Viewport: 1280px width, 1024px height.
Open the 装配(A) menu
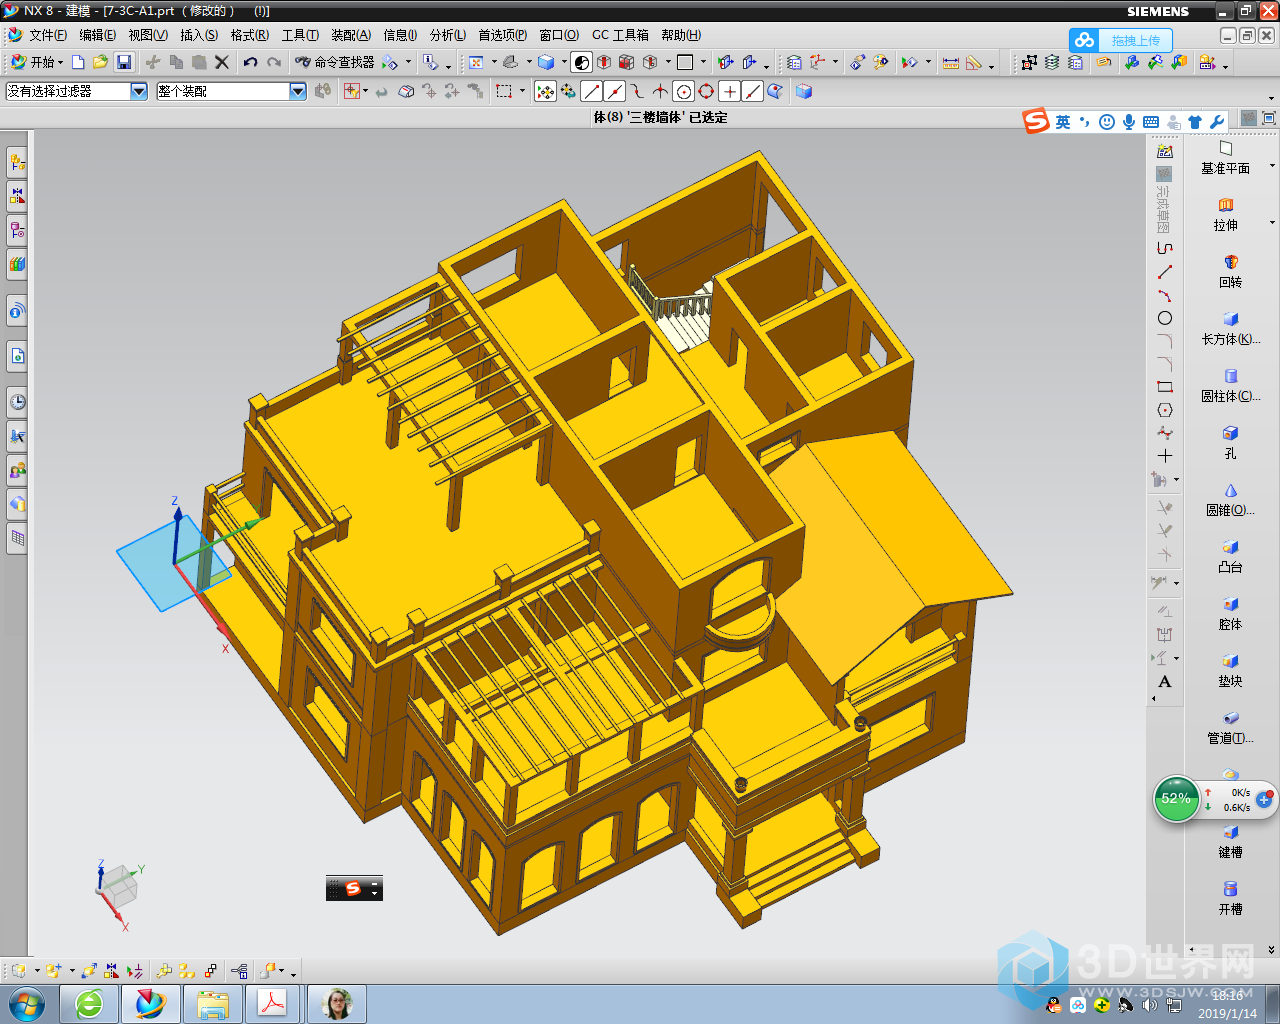tap(350, 35)
